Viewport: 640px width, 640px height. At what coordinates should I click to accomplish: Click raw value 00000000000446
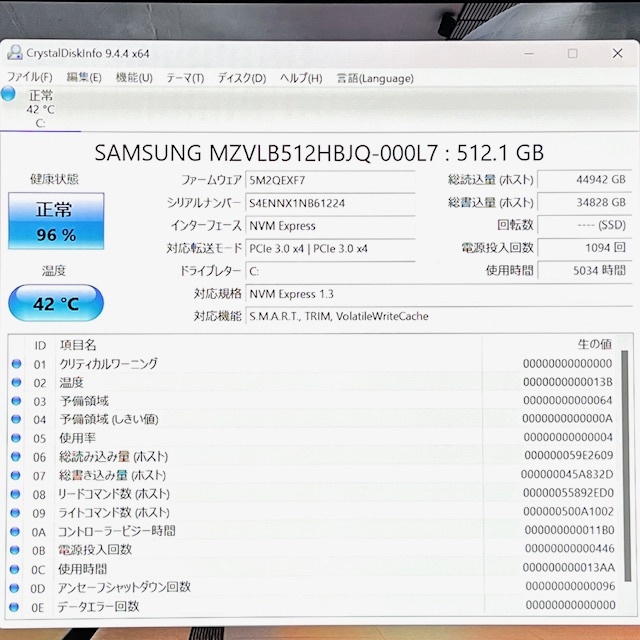570,549
